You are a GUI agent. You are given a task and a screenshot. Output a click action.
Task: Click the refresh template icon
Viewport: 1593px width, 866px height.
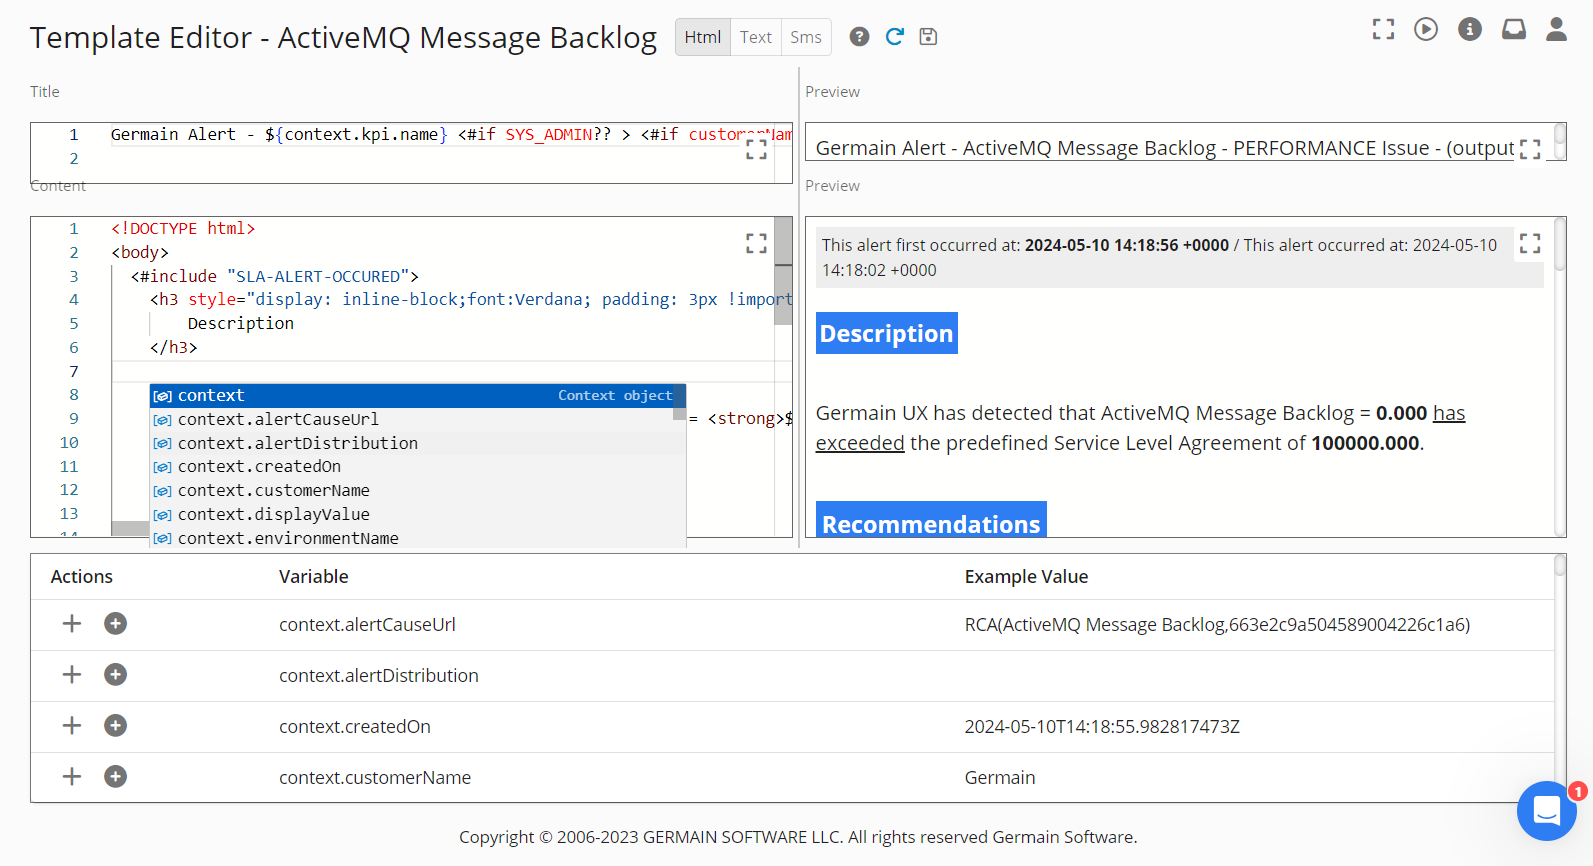point(894,37)
